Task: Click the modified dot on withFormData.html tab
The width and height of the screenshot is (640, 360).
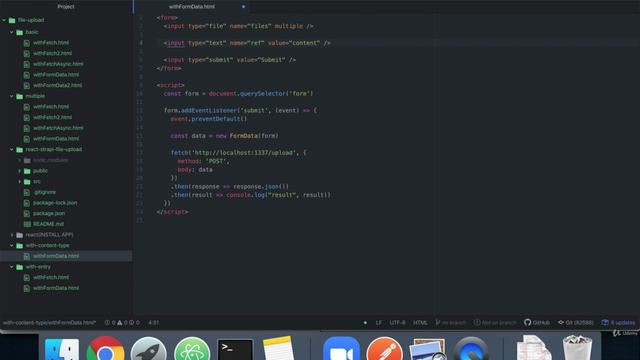Action: click(243, 7)
